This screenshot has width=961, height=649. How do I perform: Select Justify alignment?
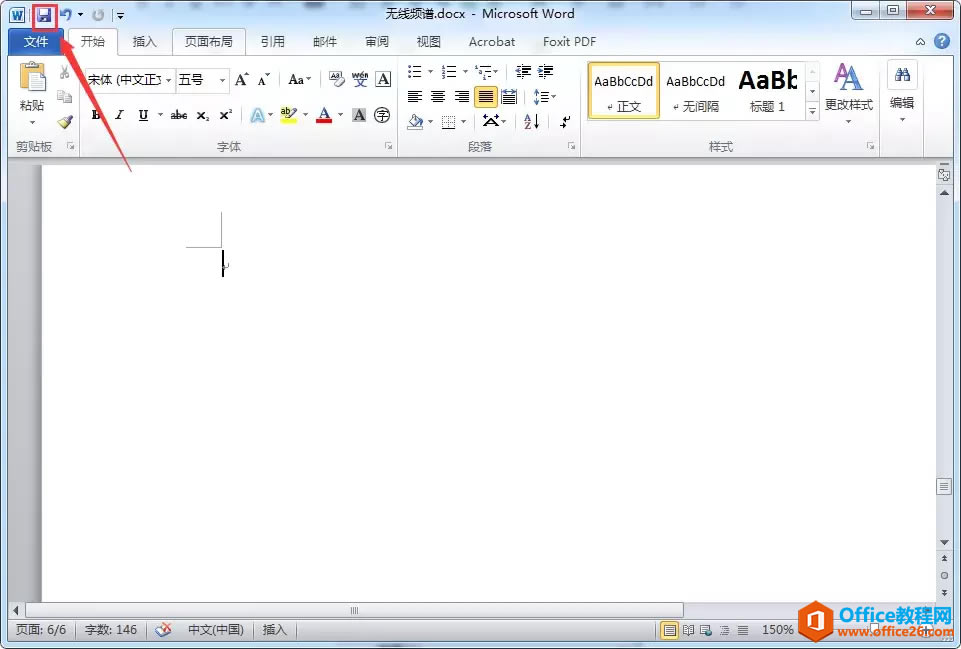coord(485,97)
